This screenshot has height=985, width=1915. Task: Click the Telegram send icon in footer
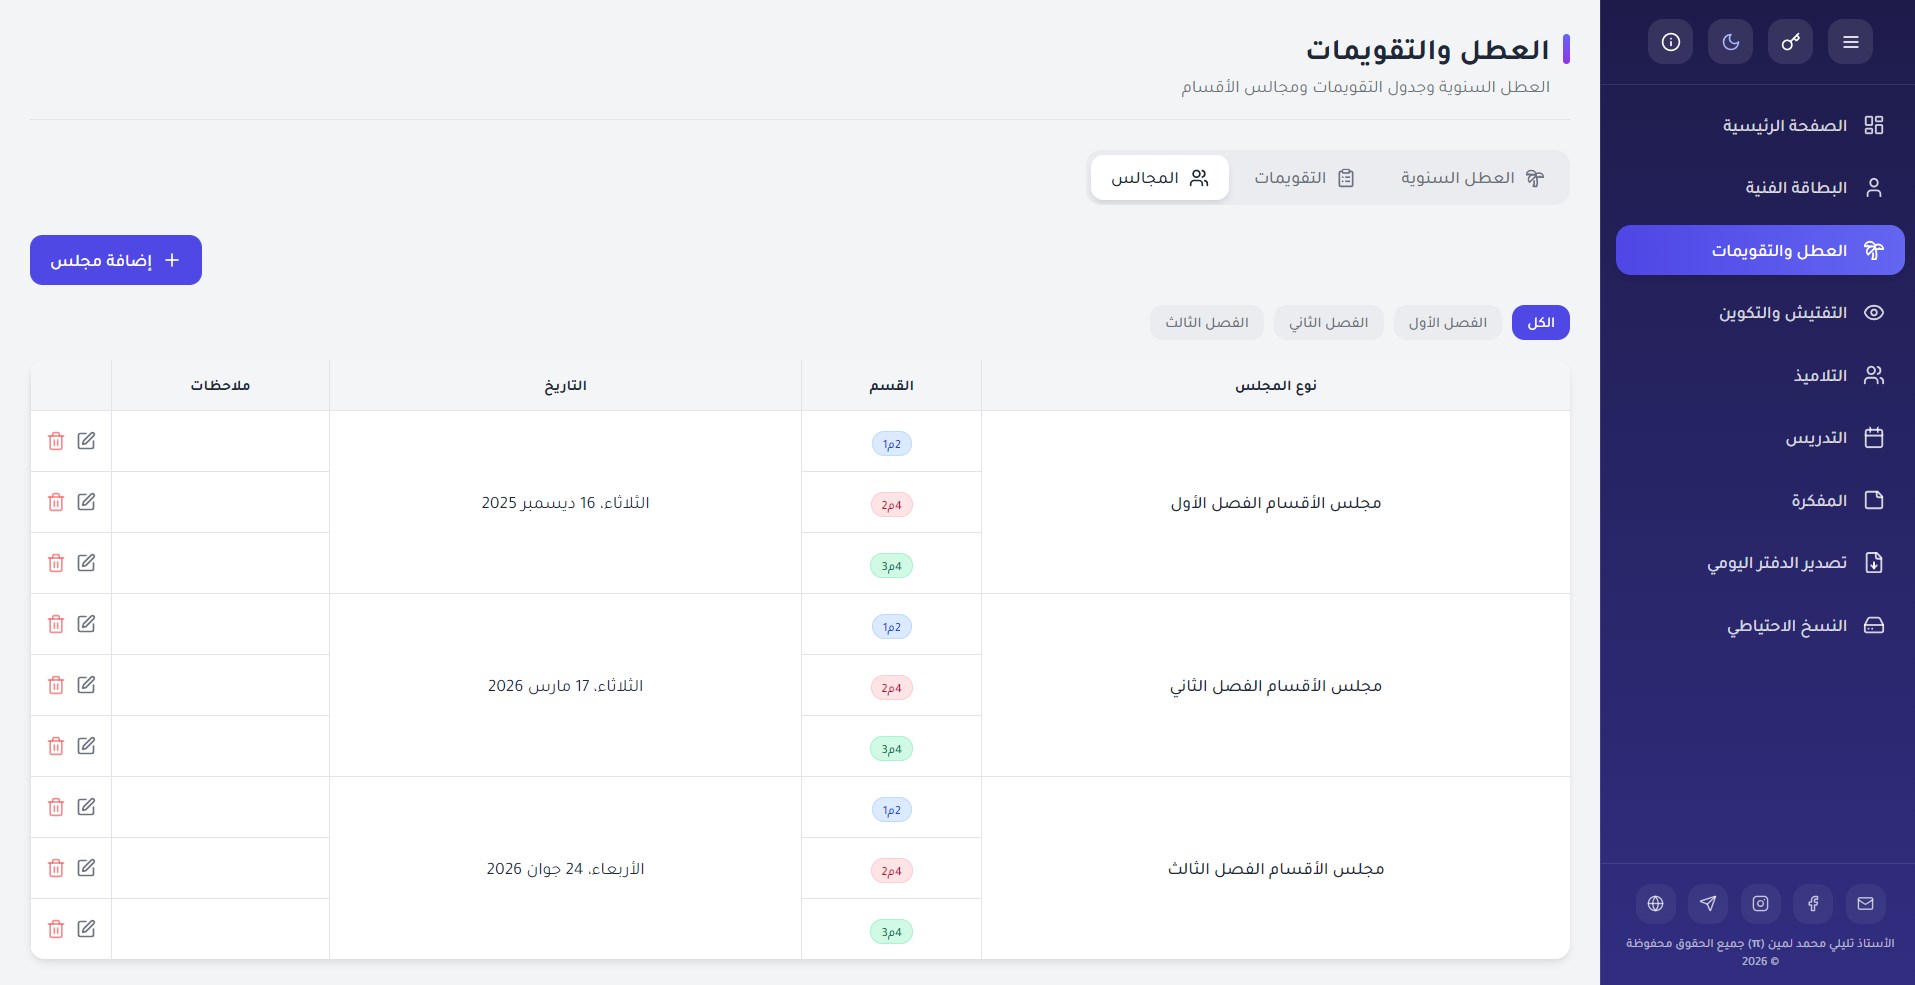[1708, 903]
